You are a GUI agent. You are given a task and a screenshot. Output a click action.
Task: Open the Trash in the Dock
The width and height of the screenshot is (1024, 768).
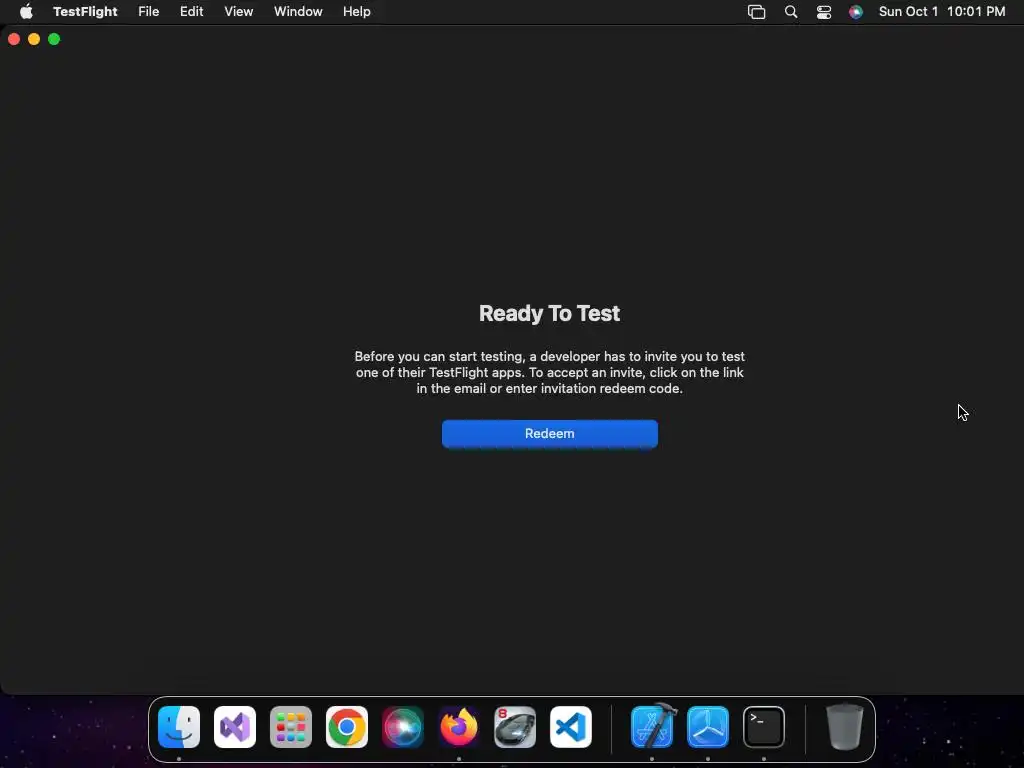[x=845, y=727]
